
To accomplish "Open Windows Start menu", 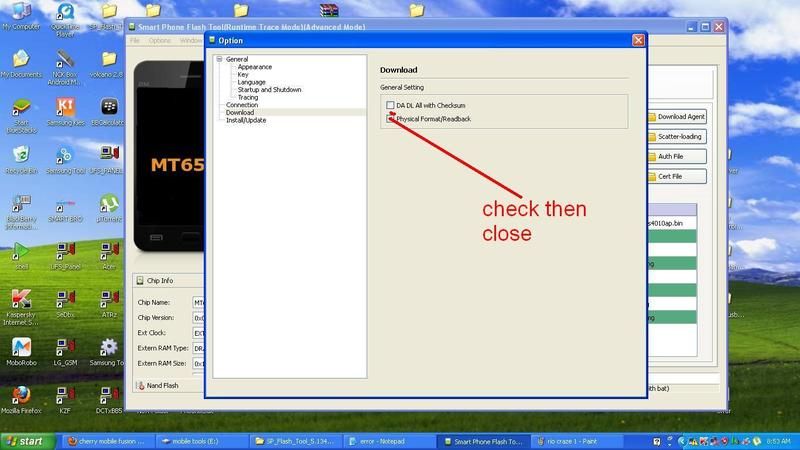I will coord(28,441).
